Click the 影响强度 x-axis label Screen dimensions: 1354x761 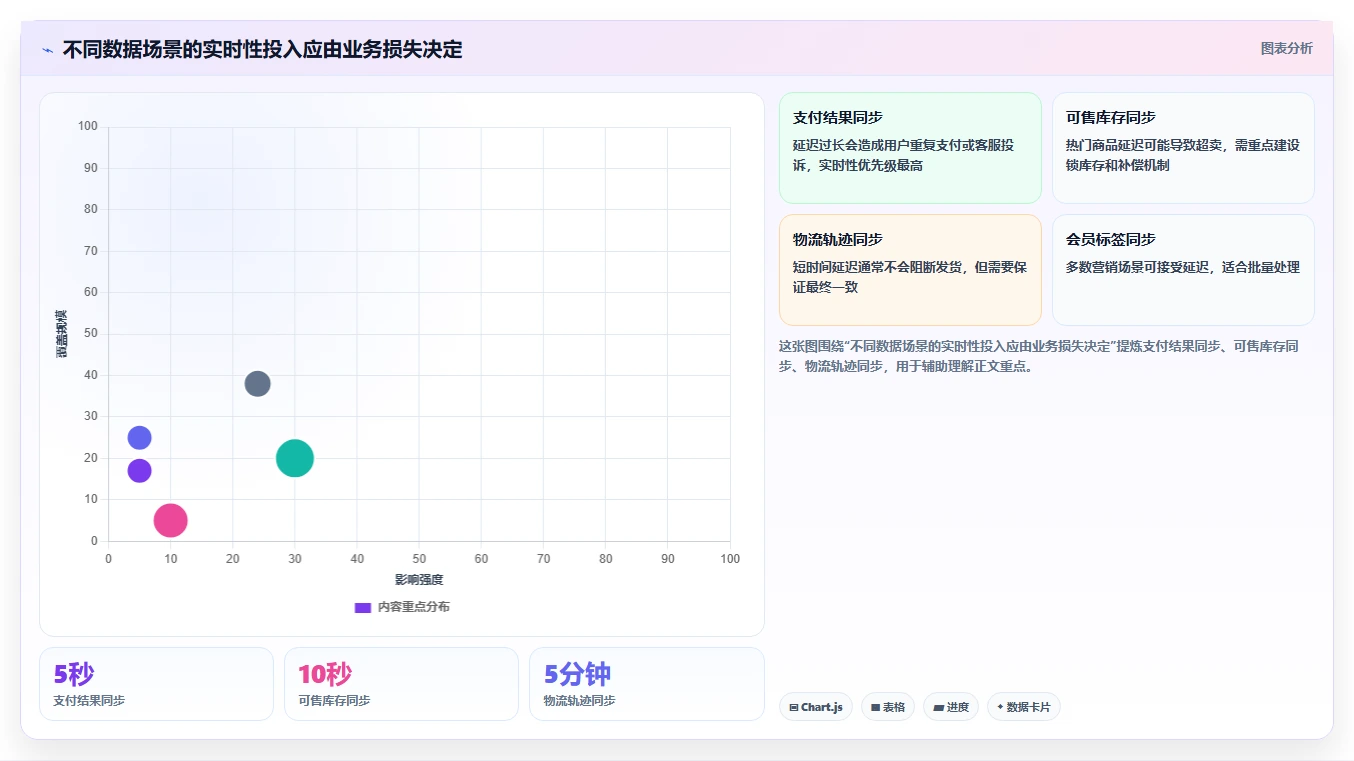(x=419, y=580)
